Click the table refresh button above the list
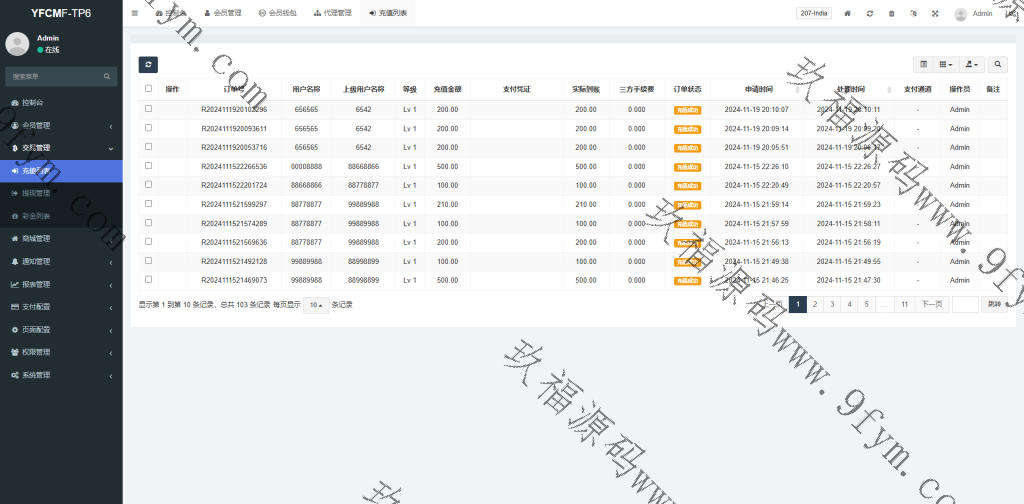 (148, 65)
